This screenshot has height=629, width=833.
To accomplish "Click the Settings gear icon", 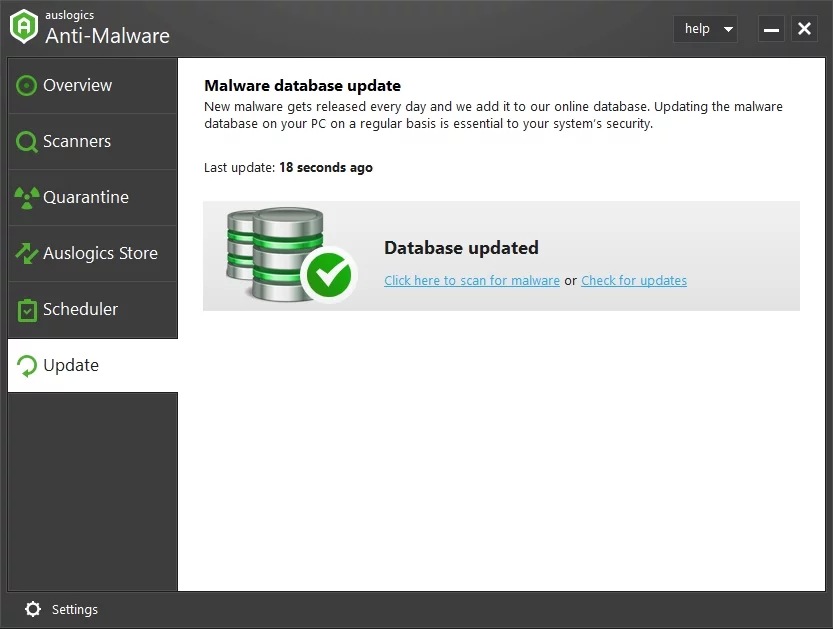I will [x=33, y=610].
